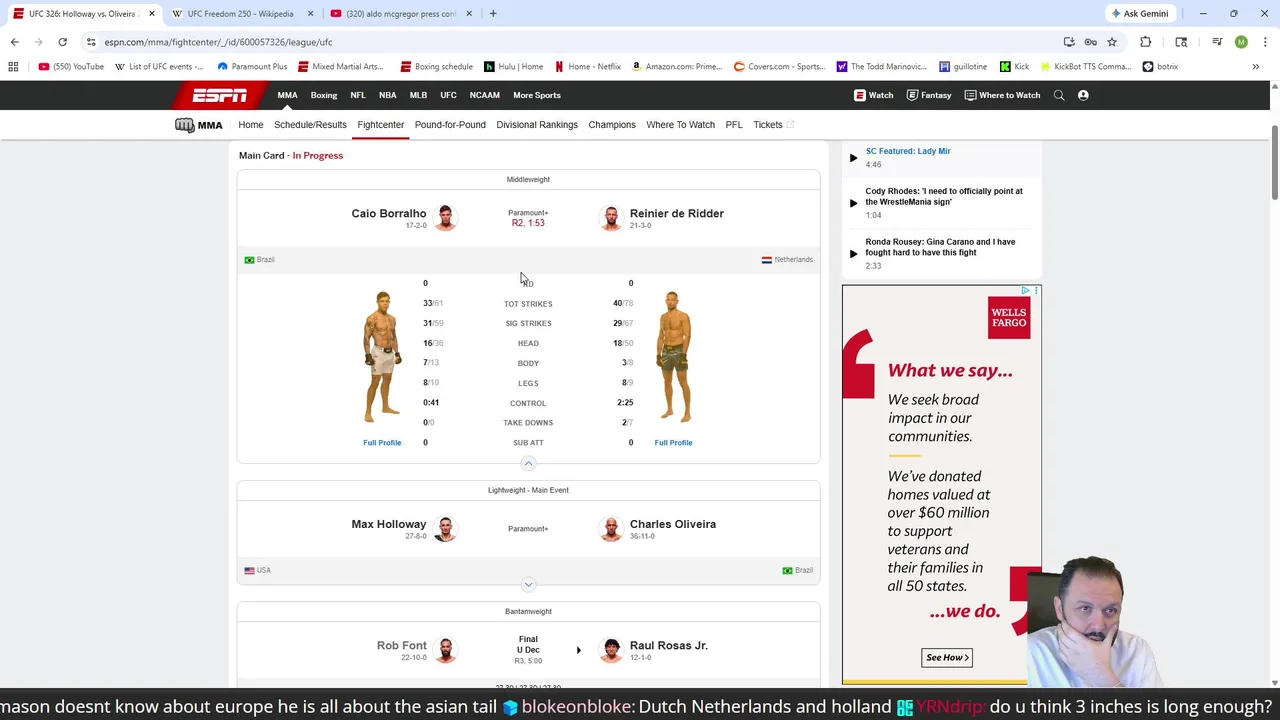The height and width of the screenshot is (720, 1280).
Task: Bookmark this page with star icon
Action: tap(1111, 42)
